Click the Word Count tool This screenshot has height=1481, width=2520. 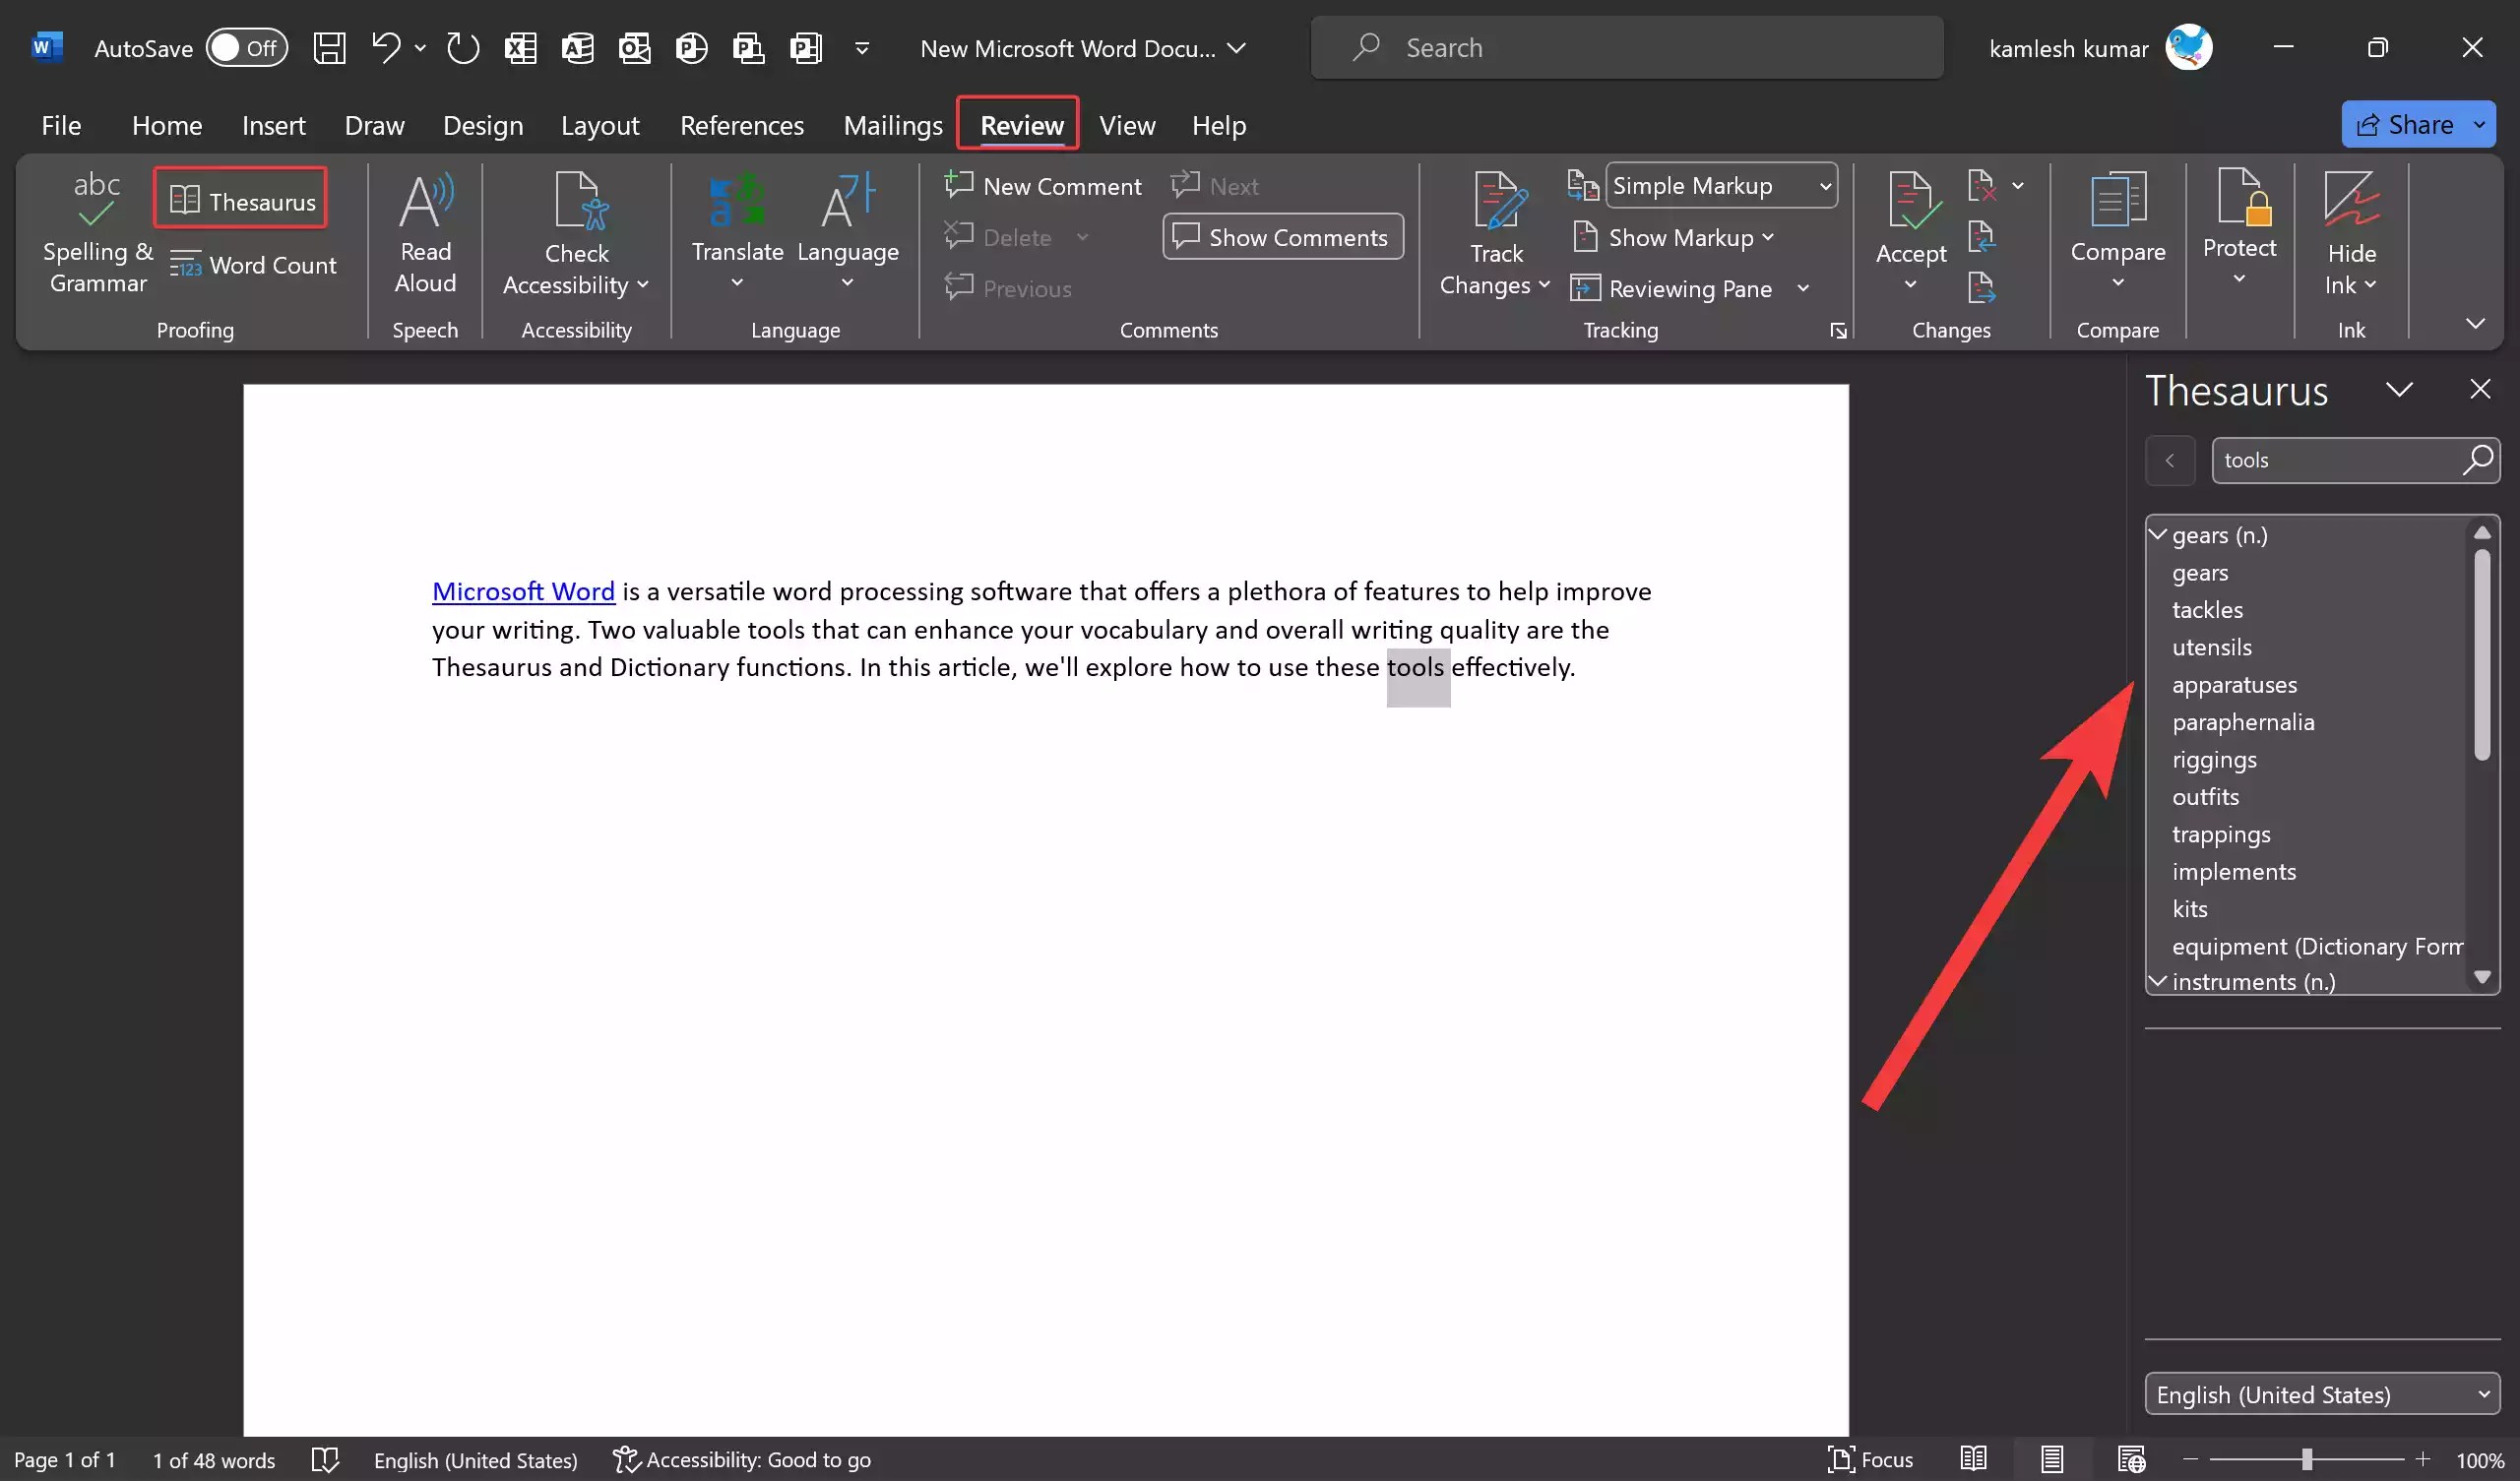click(253, 264)
